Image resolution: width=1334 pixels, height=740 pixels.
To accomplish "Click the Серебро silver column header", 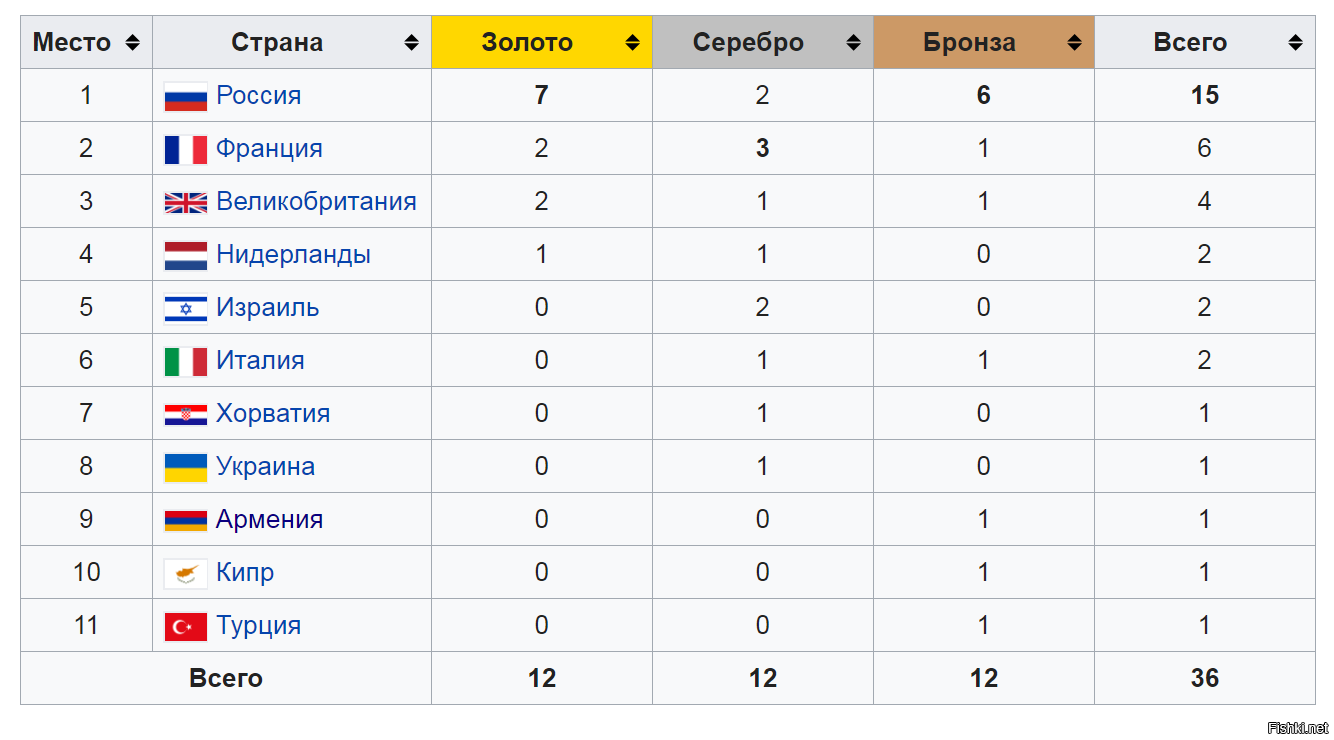I will [748, 43].
